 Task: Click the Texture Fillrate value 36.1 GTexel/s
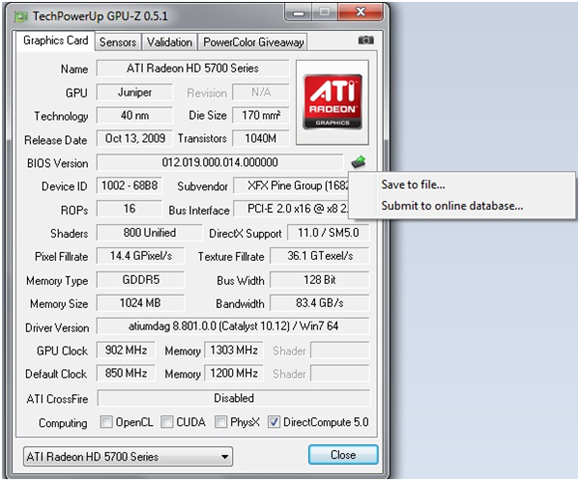320,256
